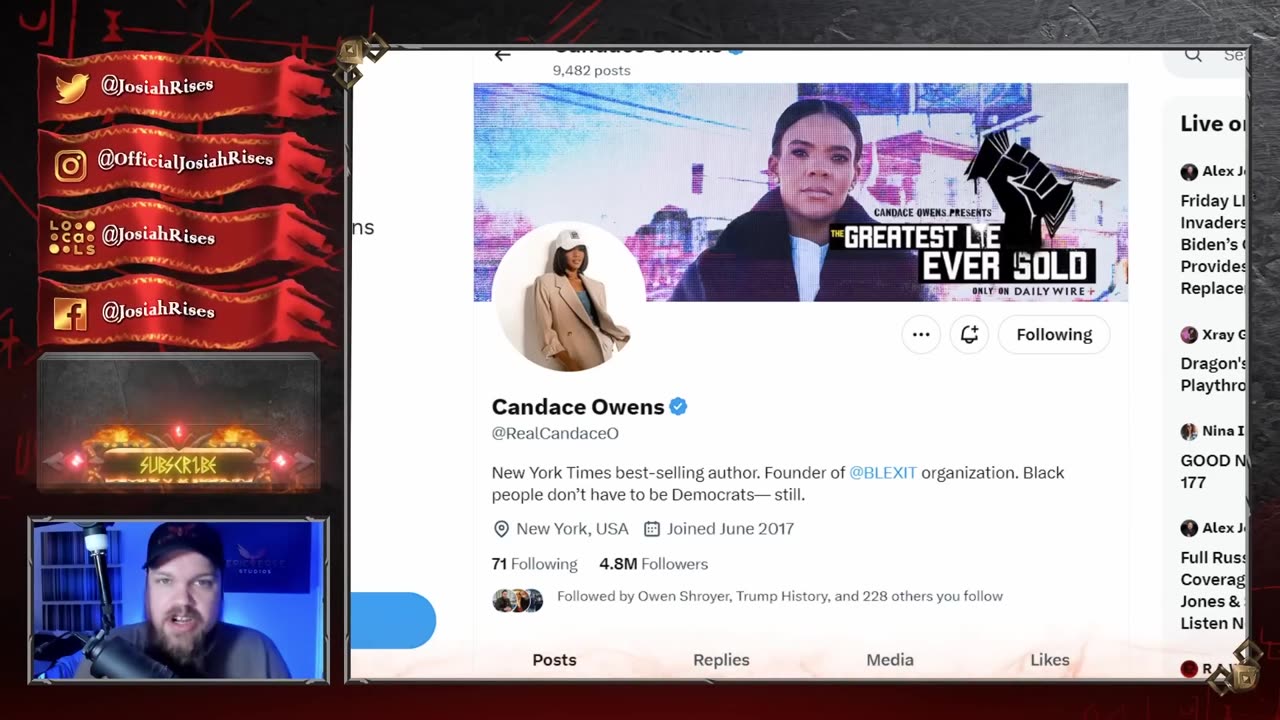This screenshot has height=720, width=1280.
Task: Open the Friday live listing in the sidebar
Action: [1213, 244]
